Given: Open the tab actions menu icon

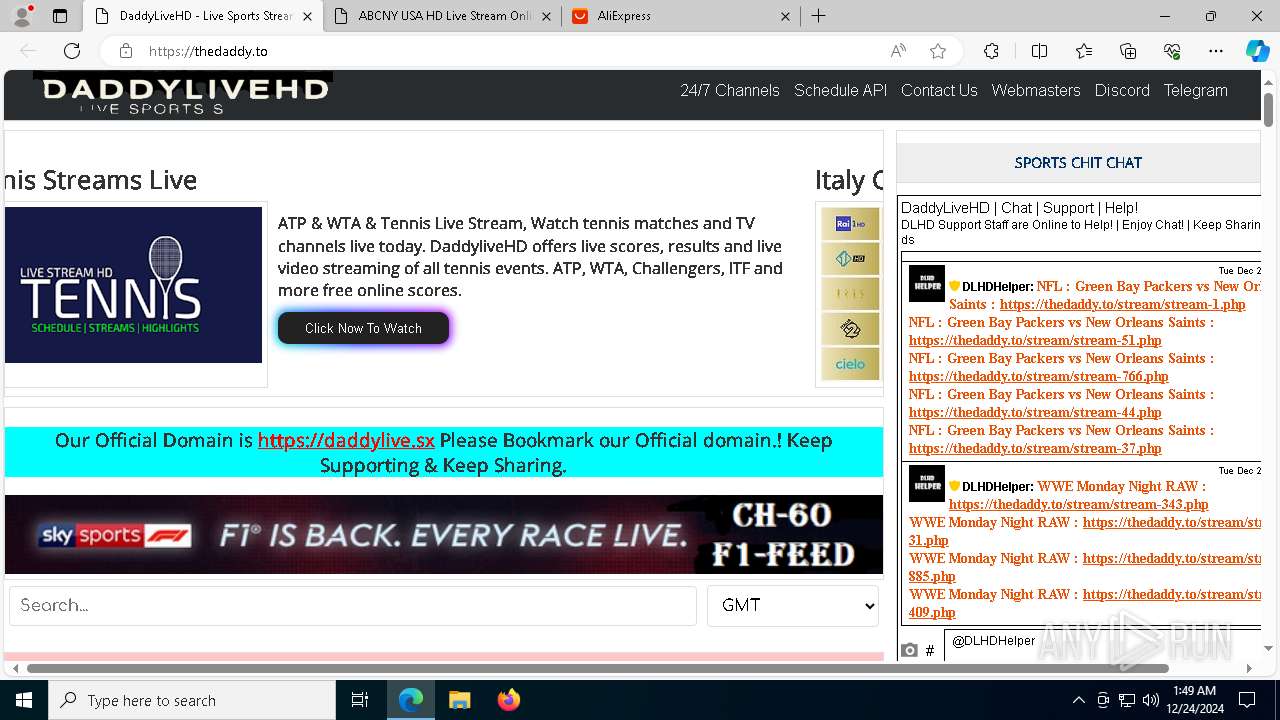Looking at the screenshot, I should (x=59, y=16).
